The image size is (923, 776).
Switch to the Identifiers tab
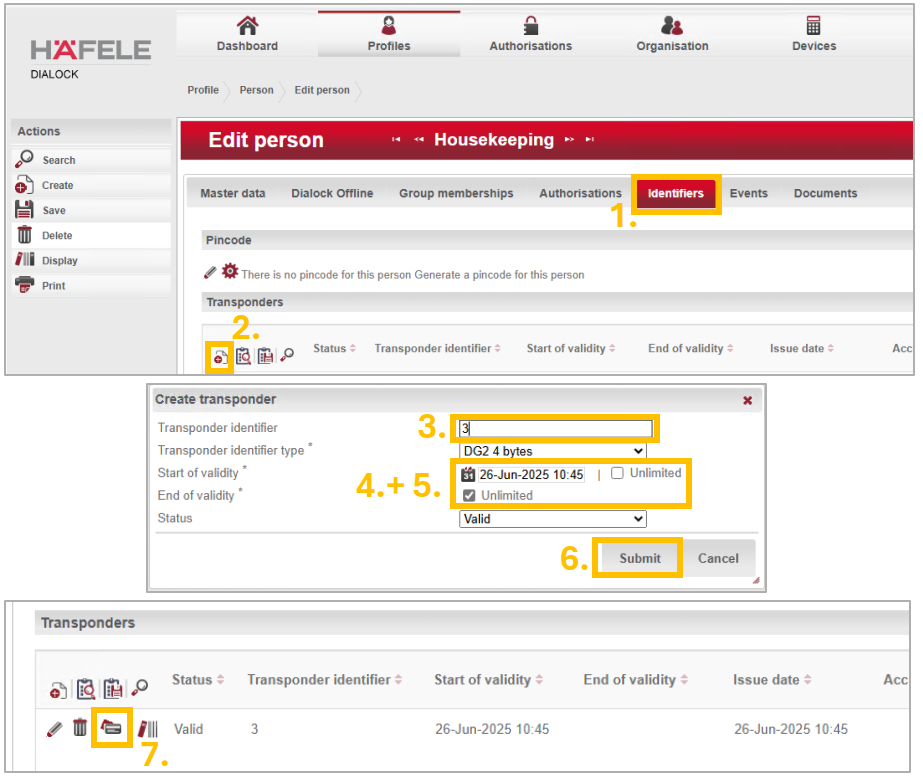(676, 193)
